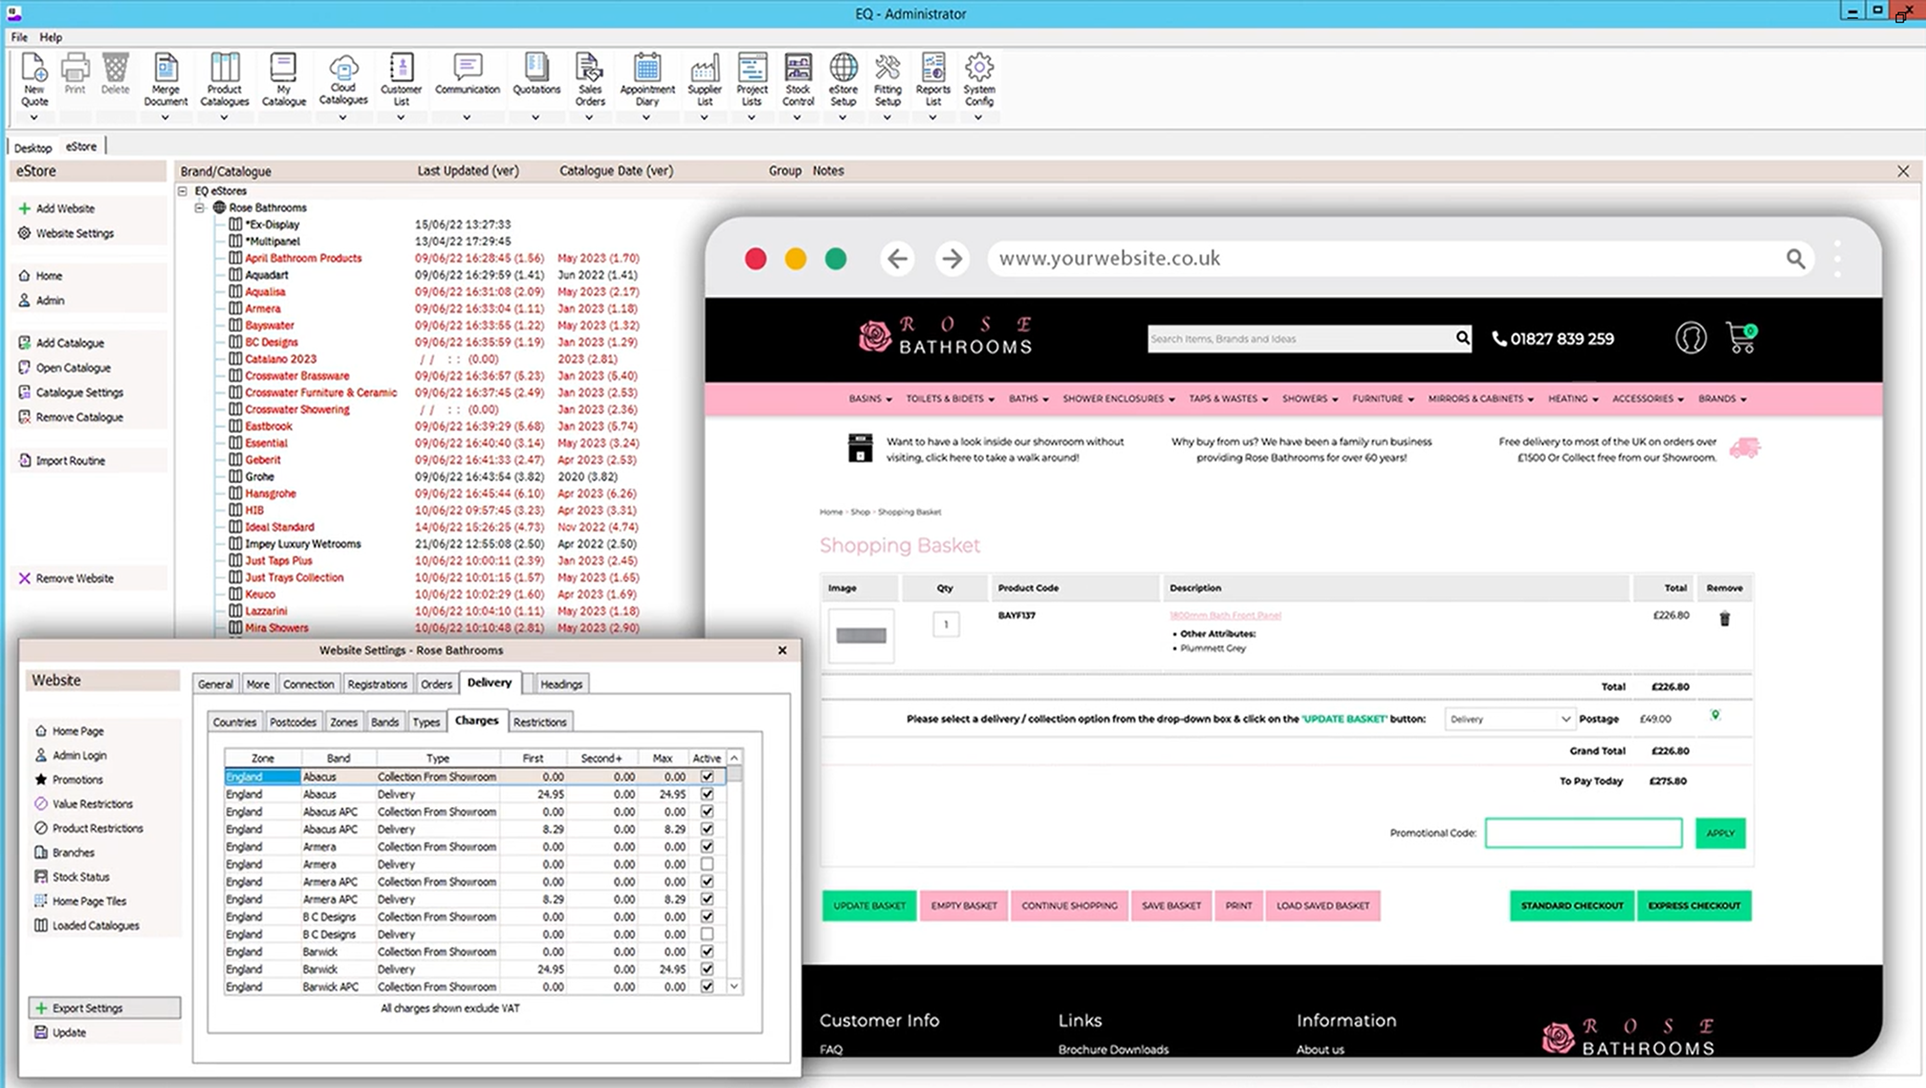This screenshot has width=1926, height=1088.
Task: Click the shopping cart icon on website
Action: (x=1741, y=338)
